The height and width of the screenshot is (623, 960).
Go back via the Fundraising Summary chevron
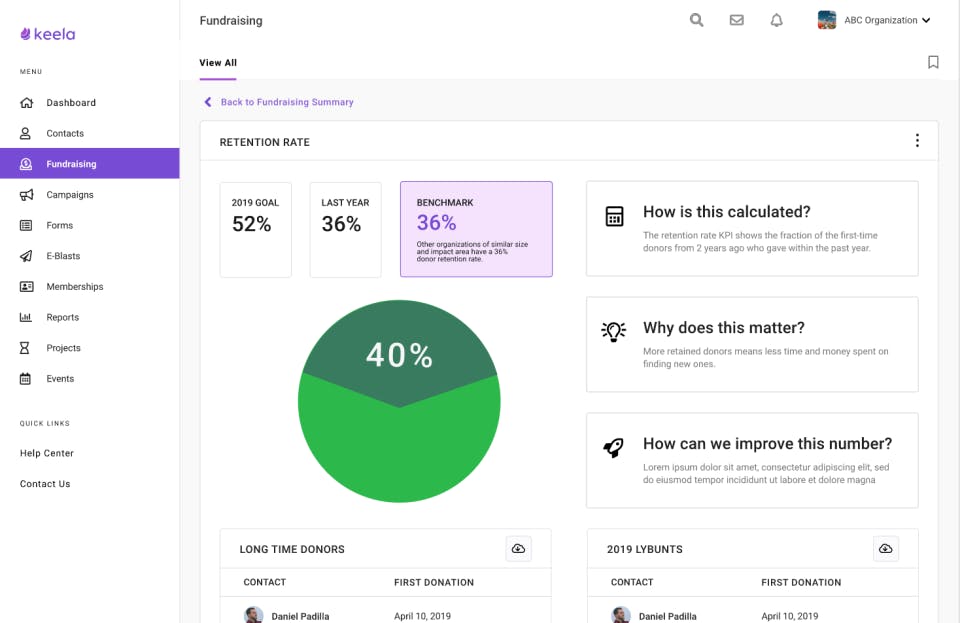[208, 102]
